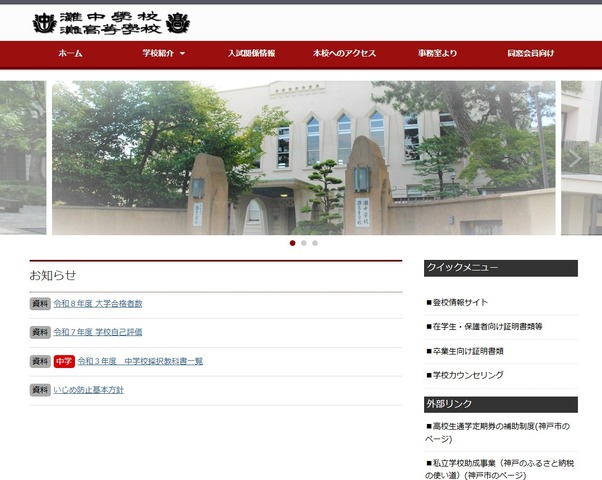Click the お知らせ section heading
The height and width of the screenshot is (480, 602).
click(x=53, y=275)
